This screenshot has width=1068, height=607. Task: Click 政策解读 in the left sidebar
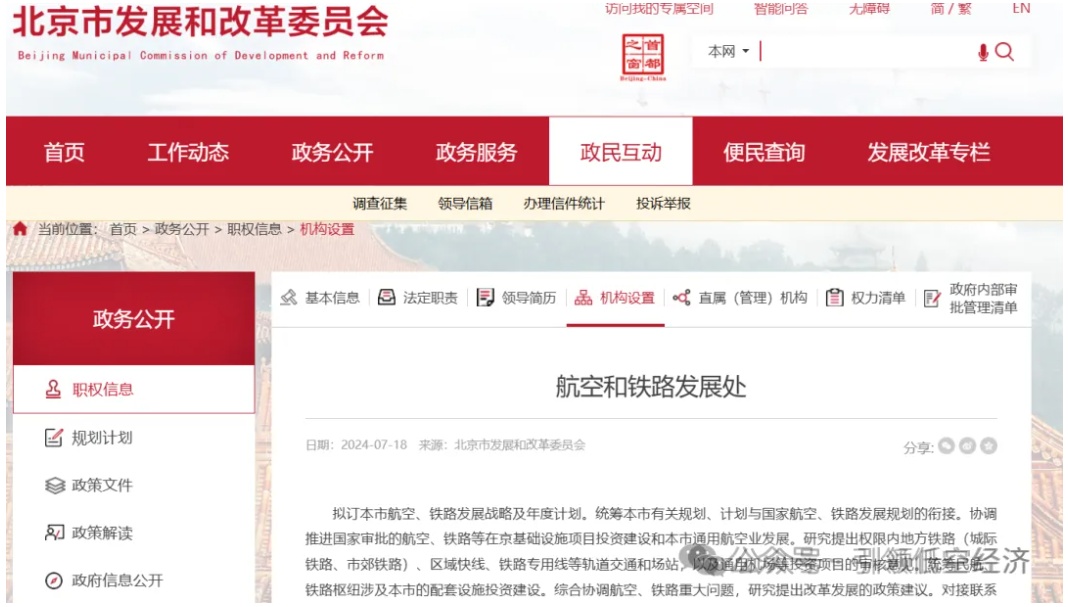101,533
